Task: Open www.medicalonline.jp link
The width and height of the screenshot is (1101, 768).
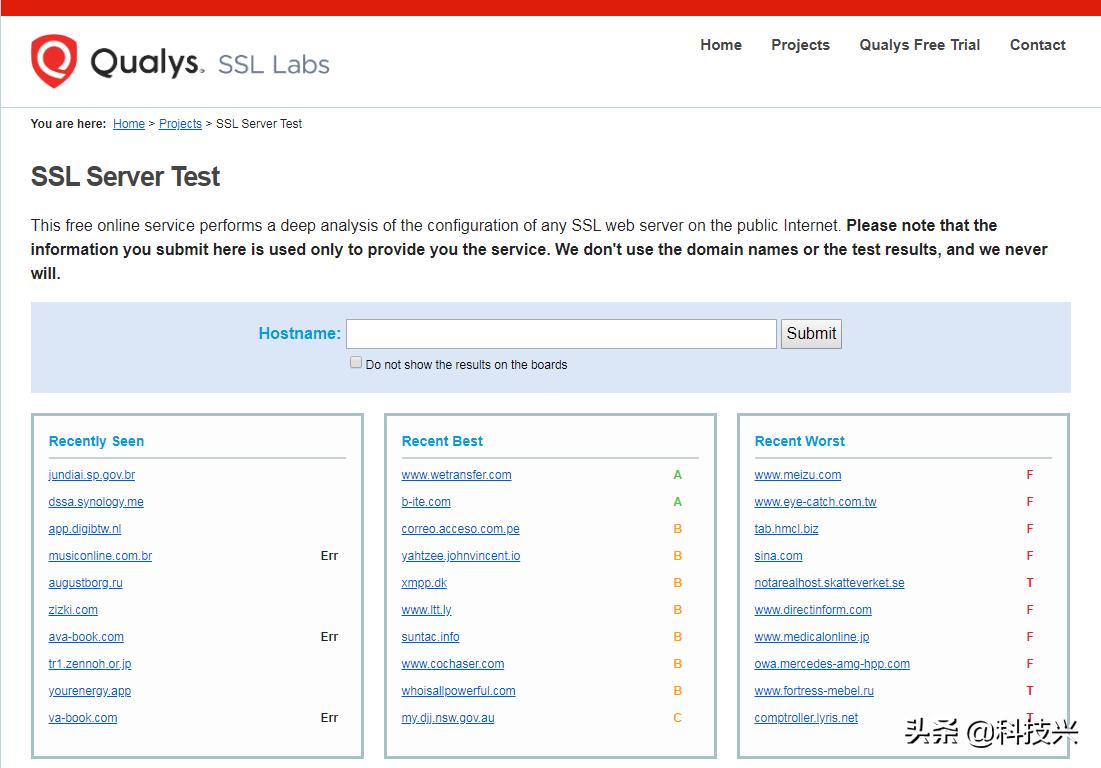Action: coord(811,637)
